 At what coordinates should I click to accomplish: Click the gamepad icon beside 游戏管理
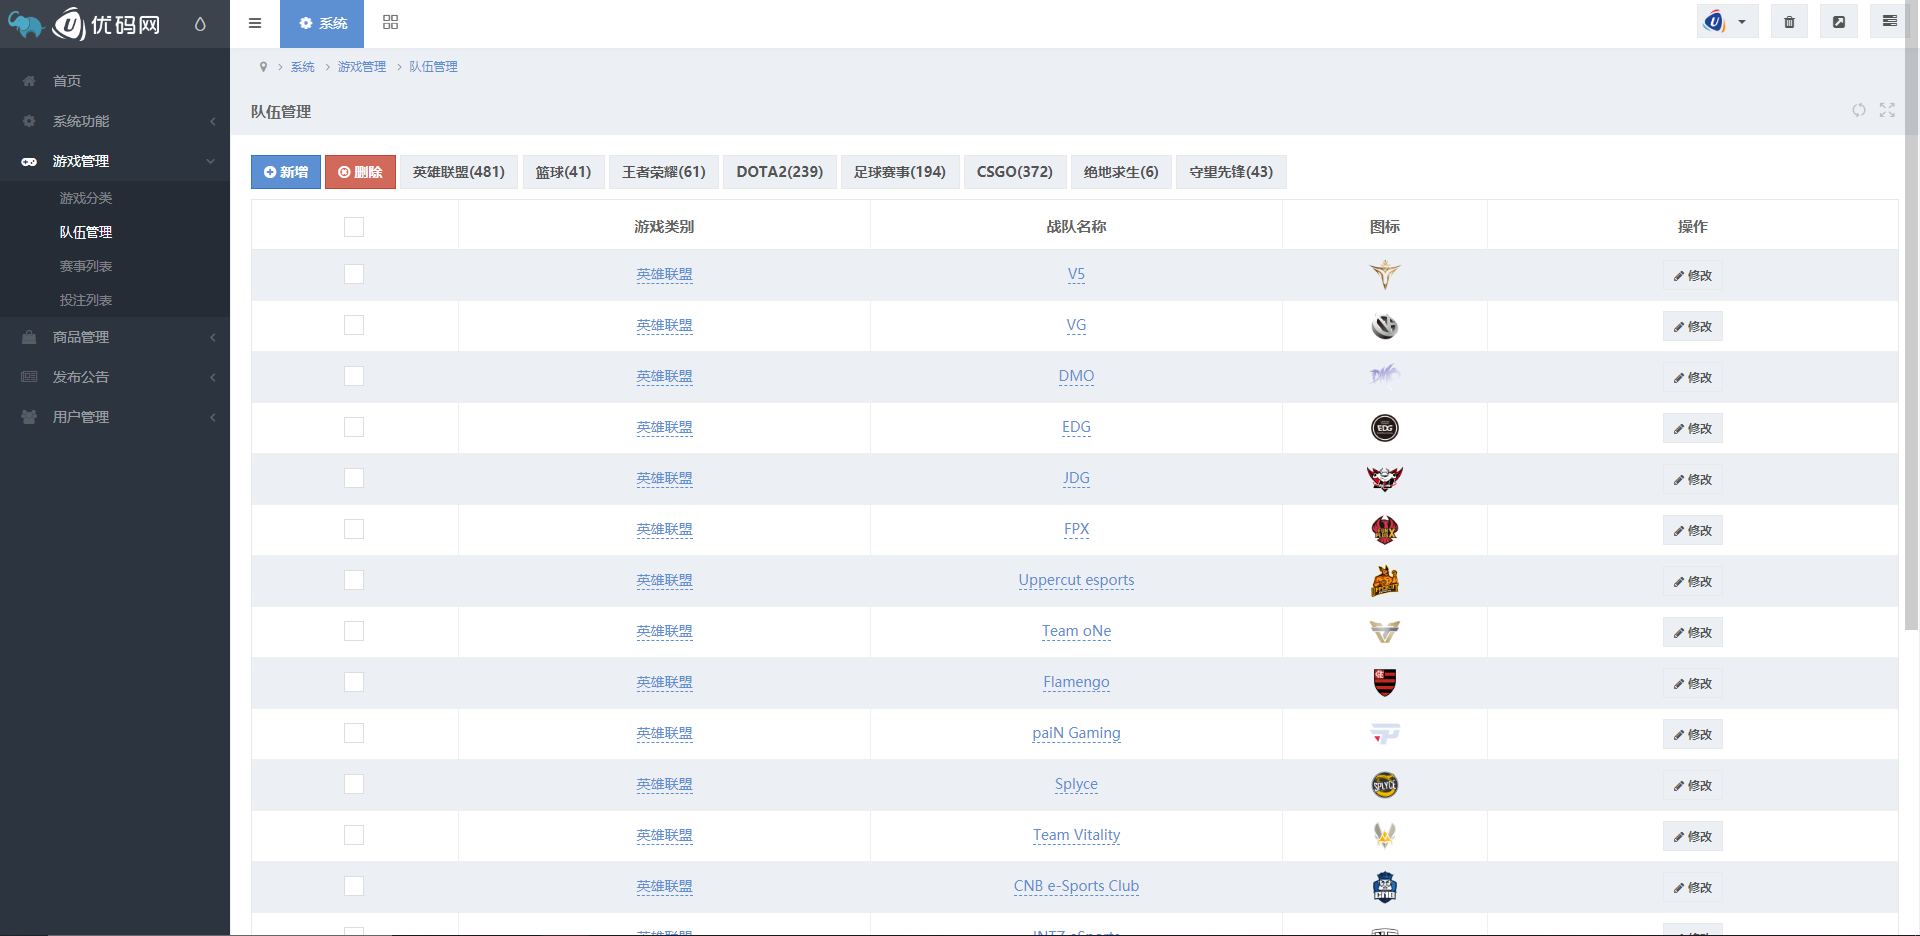[29, 161]
